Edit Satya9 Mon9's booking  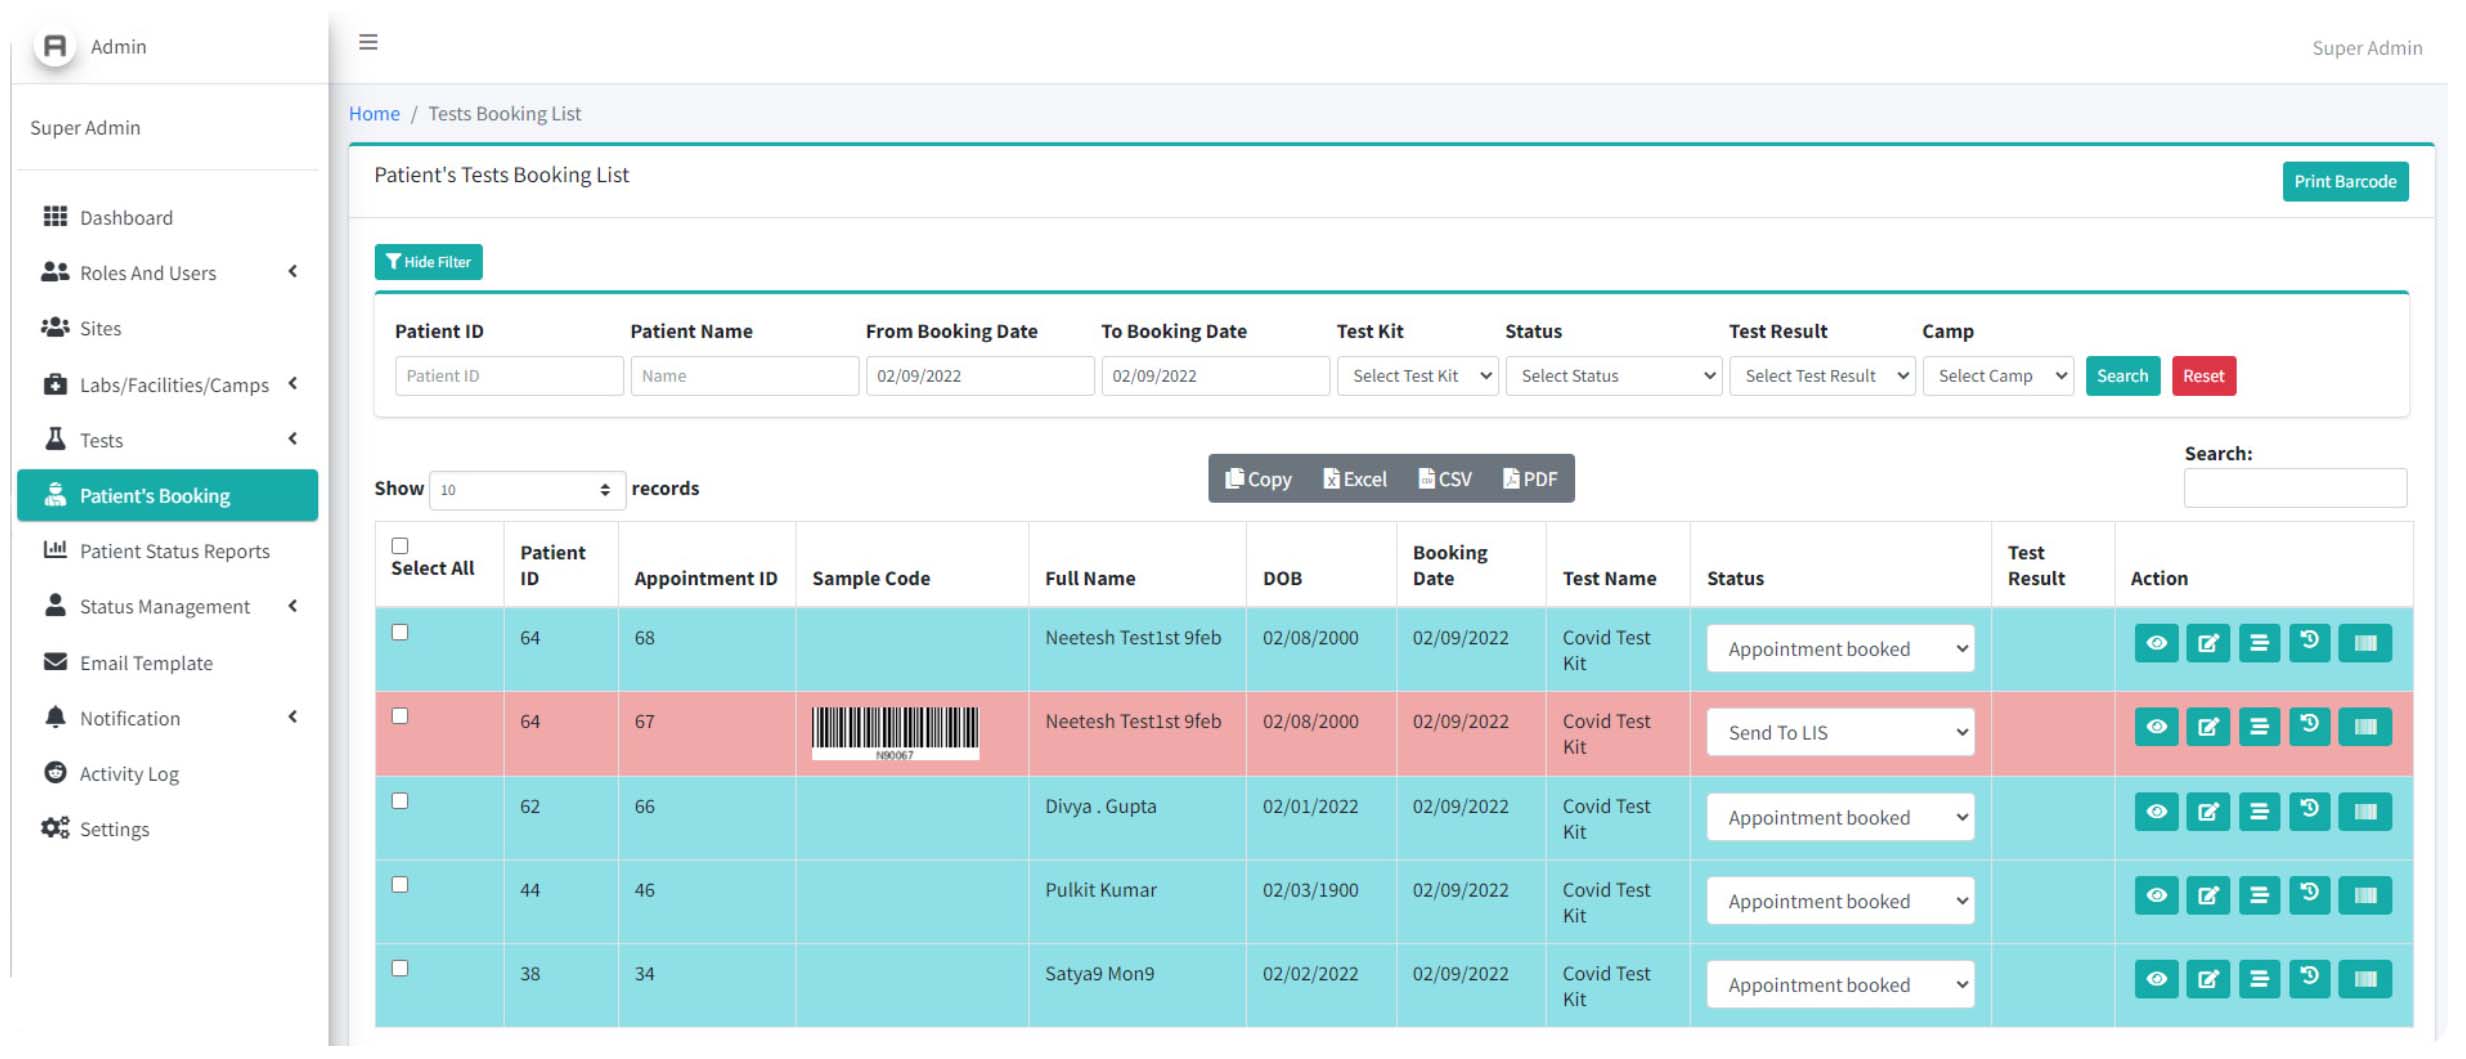click(2207, 979)
